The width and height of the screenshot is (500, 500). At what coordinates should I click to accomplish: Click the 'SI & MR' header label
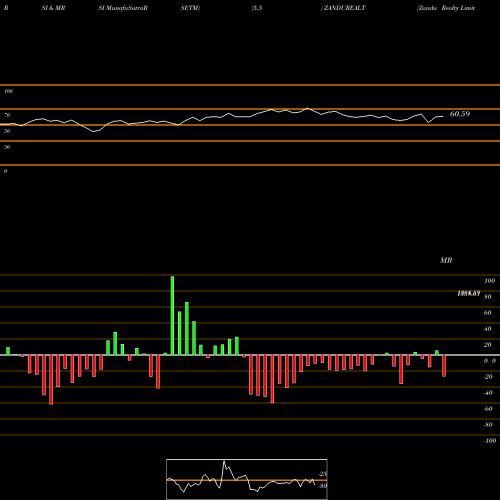click(53, 8)
